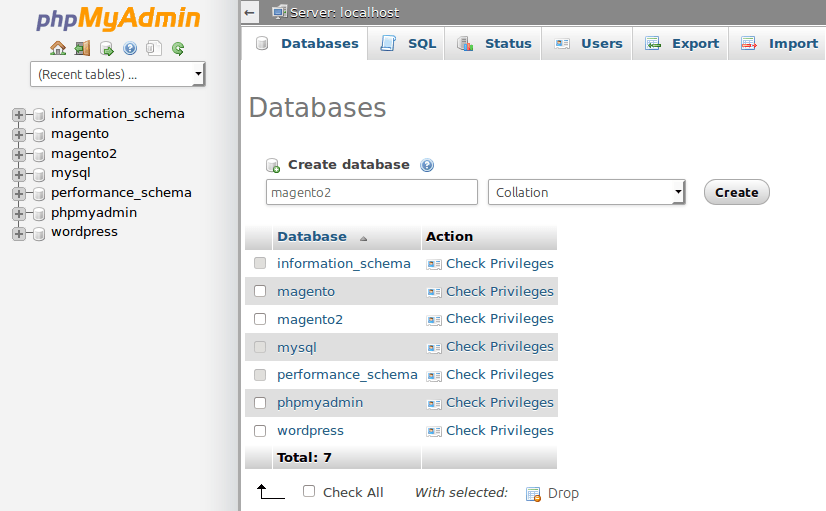Tick the wordpress database checkbox
Viewport: 826px width, 511px height.
[x=260, y=430]
